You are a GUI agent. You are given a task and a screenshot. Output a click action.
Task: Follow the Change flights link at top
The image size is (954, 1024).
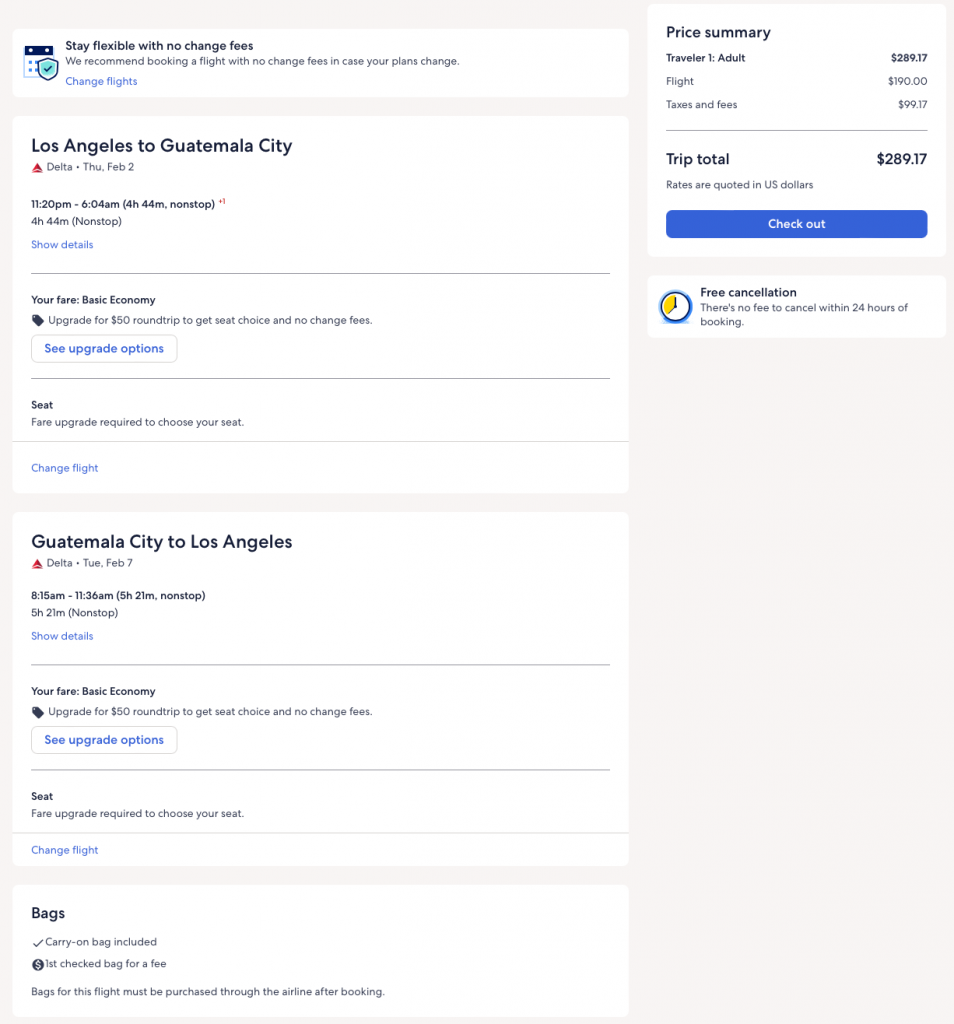point(101,82)
